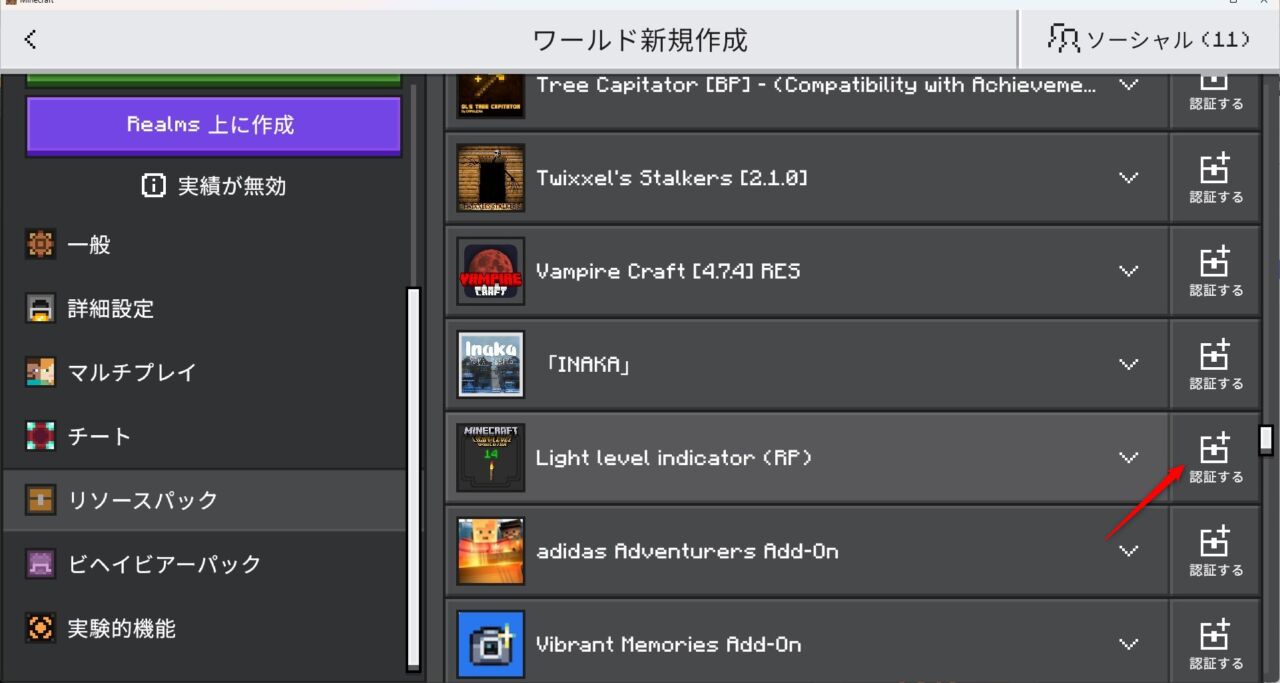Activate 「INAKA」 pack with 認証する
The height and width of the screenshot is (683, 1280).
pyautogui.click(x=1215, y=364)
